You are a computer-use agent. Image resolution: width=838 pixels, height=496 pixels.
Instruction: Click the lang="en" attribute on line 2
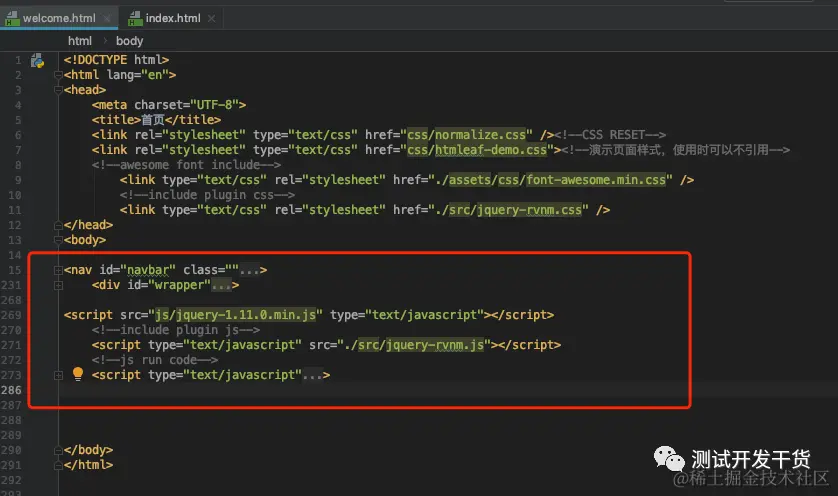coord(138,75)
